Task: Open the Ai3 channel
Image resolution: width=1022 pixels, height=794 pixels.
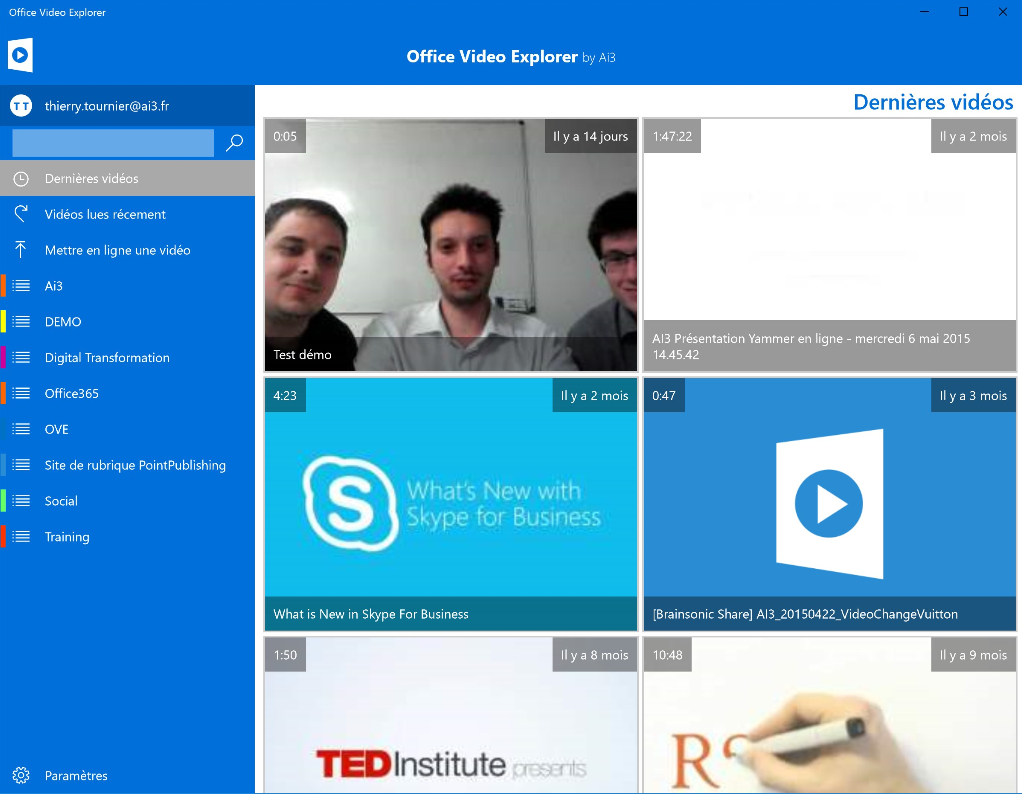Action: pyautogui.click(x=54, y=286)
